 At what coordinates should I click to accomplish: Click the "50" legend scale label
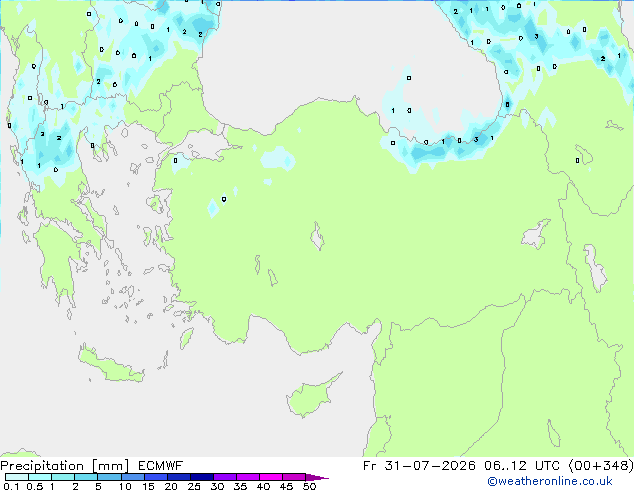coord(309,486)
